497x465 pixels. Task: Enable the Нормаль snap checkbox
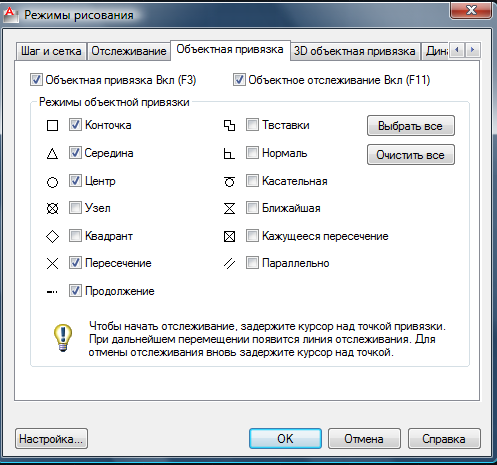click(x=252, y=153)
